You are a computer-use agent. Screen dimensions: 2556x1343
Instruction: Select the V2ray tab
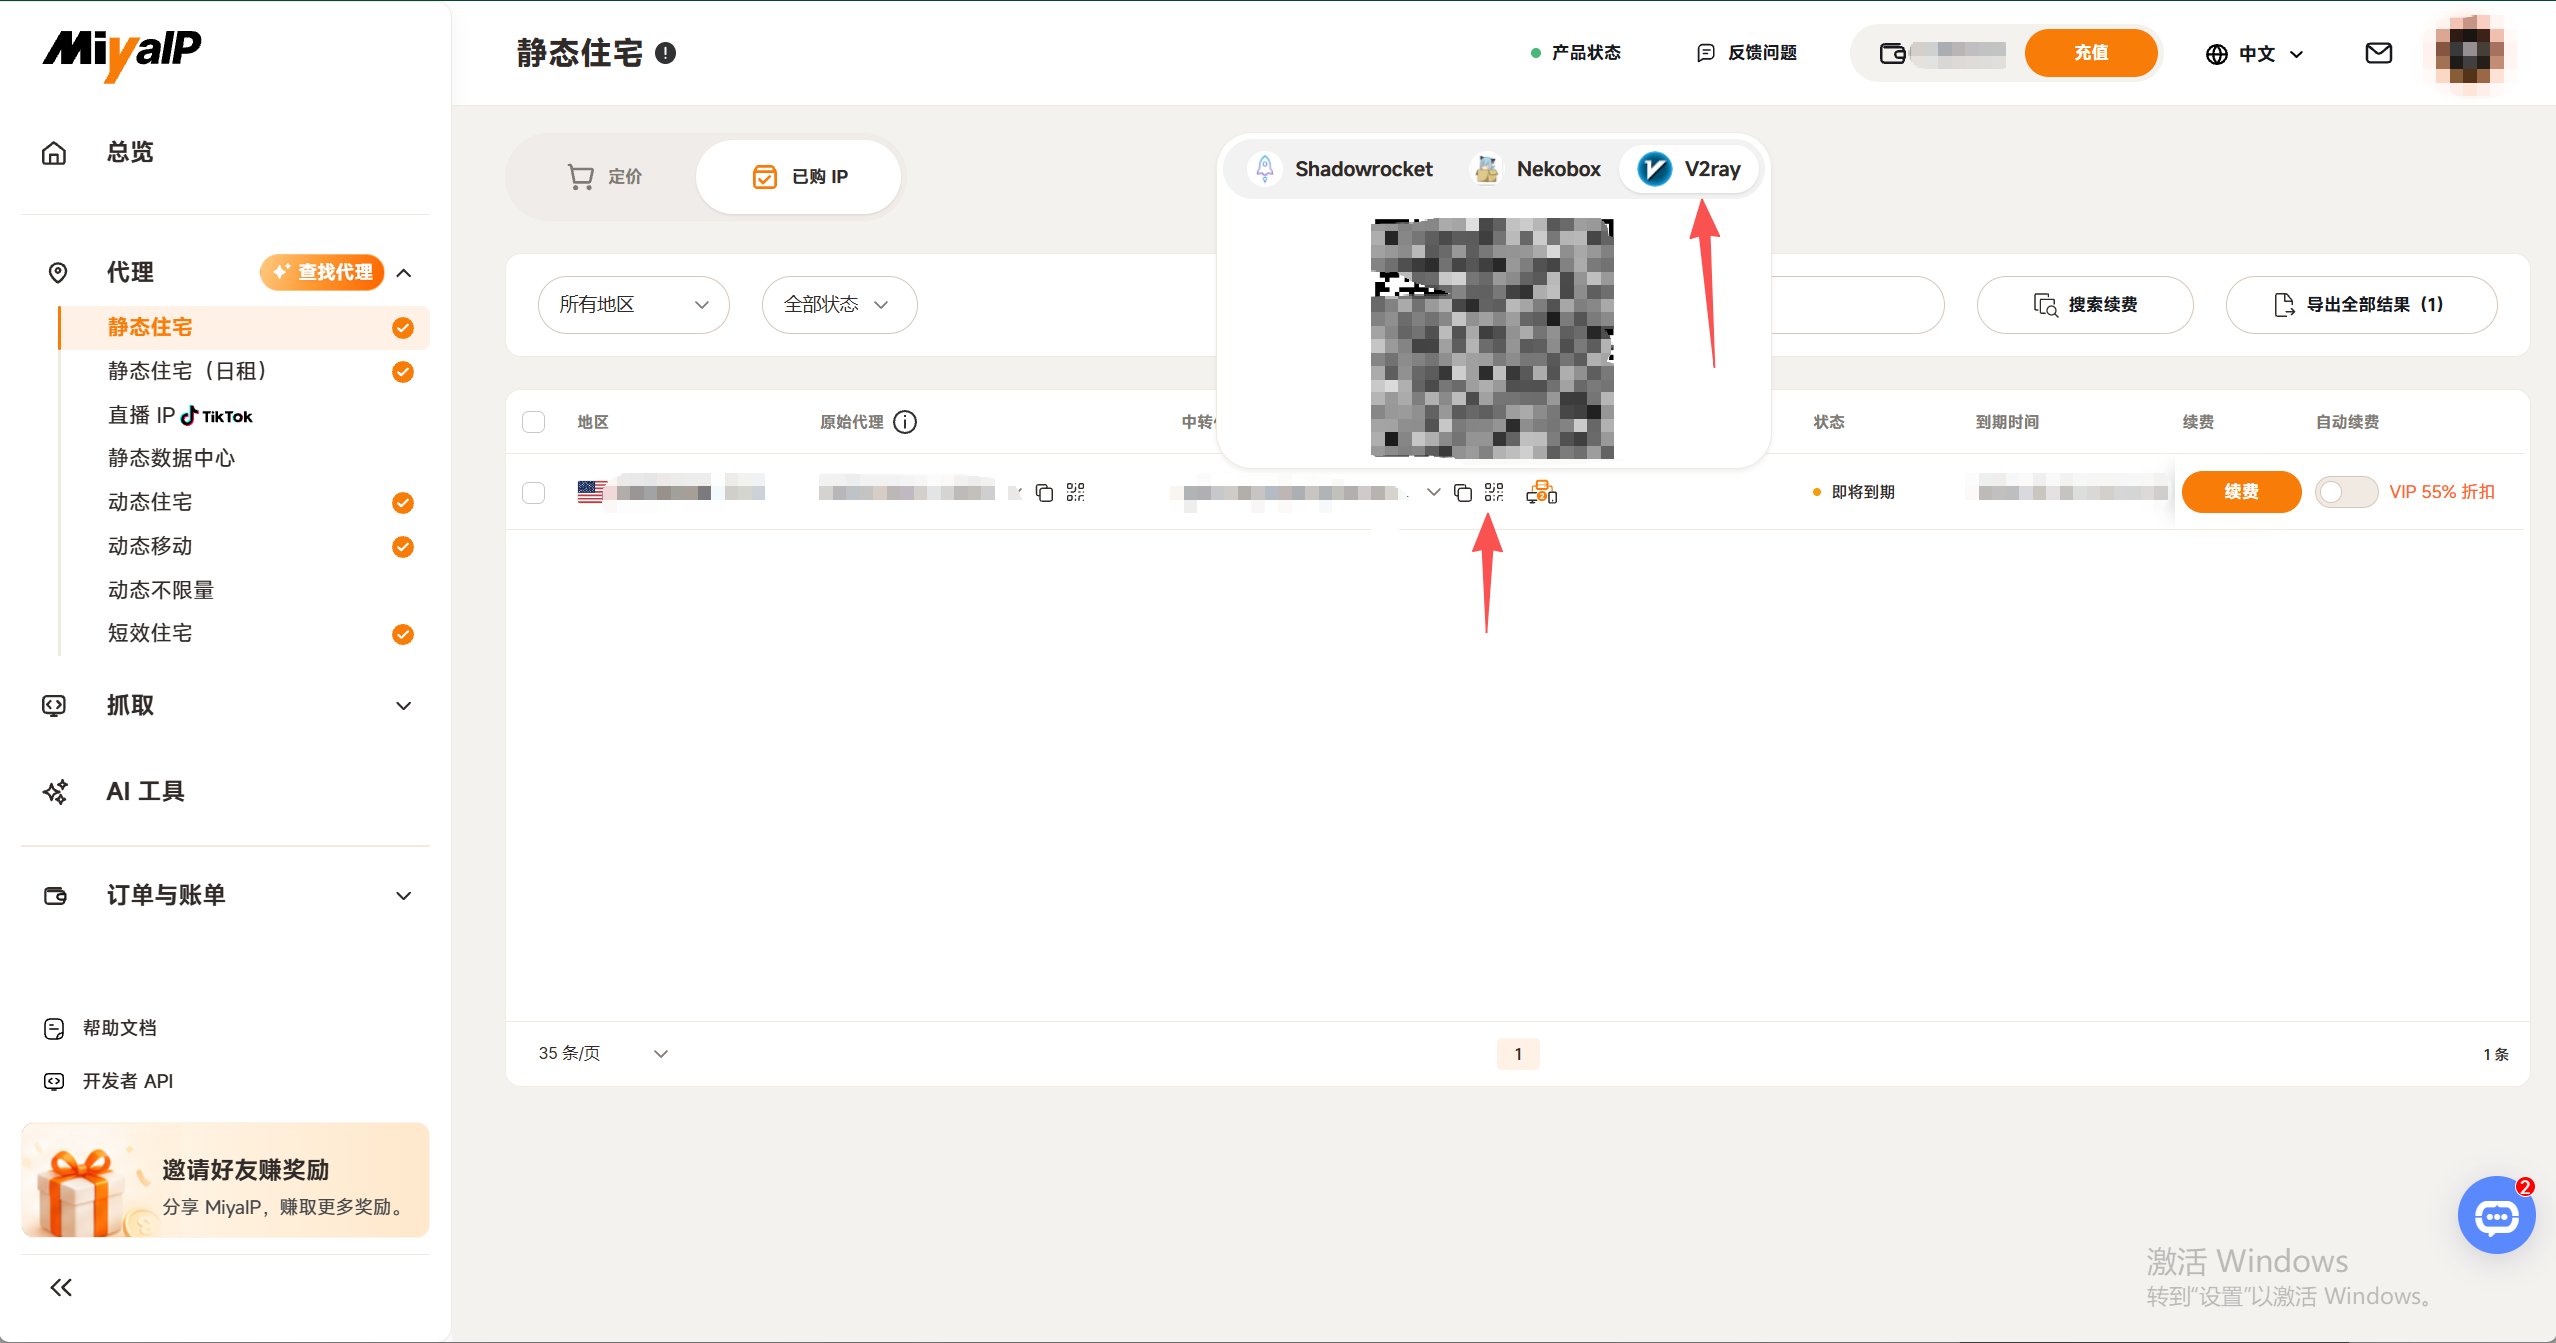(x=1690, y=169)
